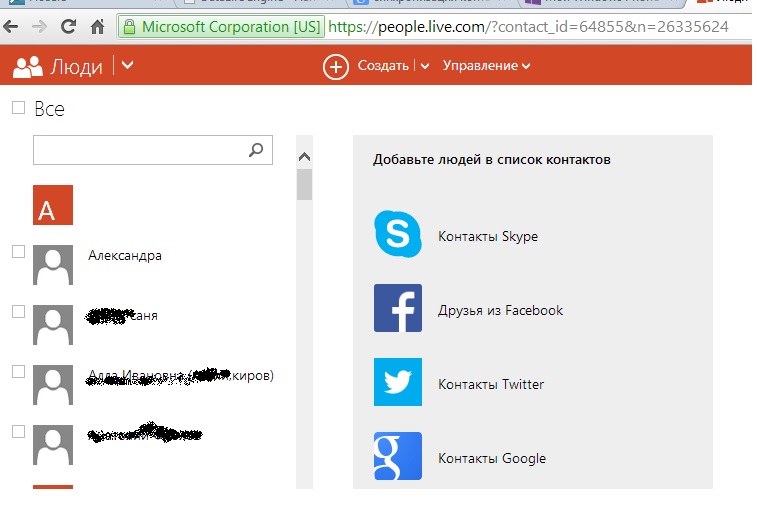The width and height of the screenshot is (757, 530).
Task: Click the contact list scroll up arrow
Action: [304, 157]
